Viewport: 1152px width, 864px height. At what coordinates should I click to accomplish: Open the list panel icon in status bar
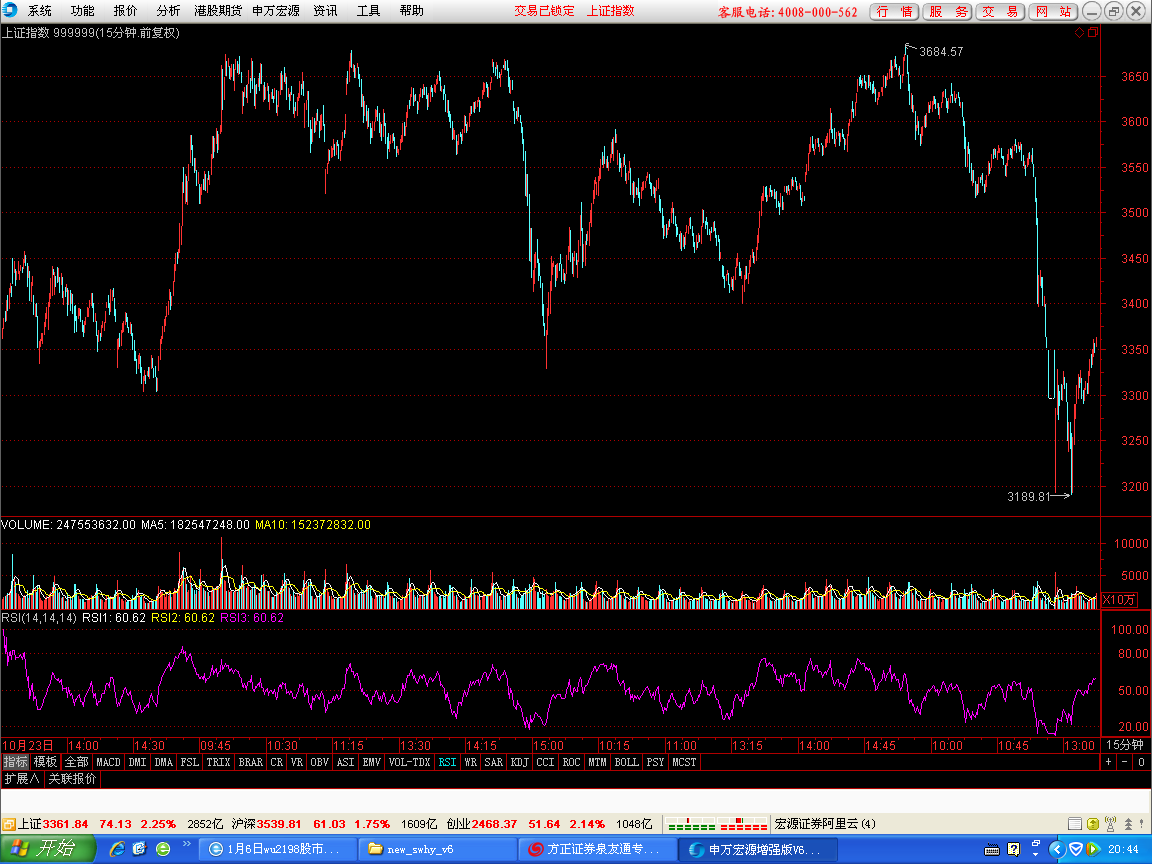[1075, 824]
